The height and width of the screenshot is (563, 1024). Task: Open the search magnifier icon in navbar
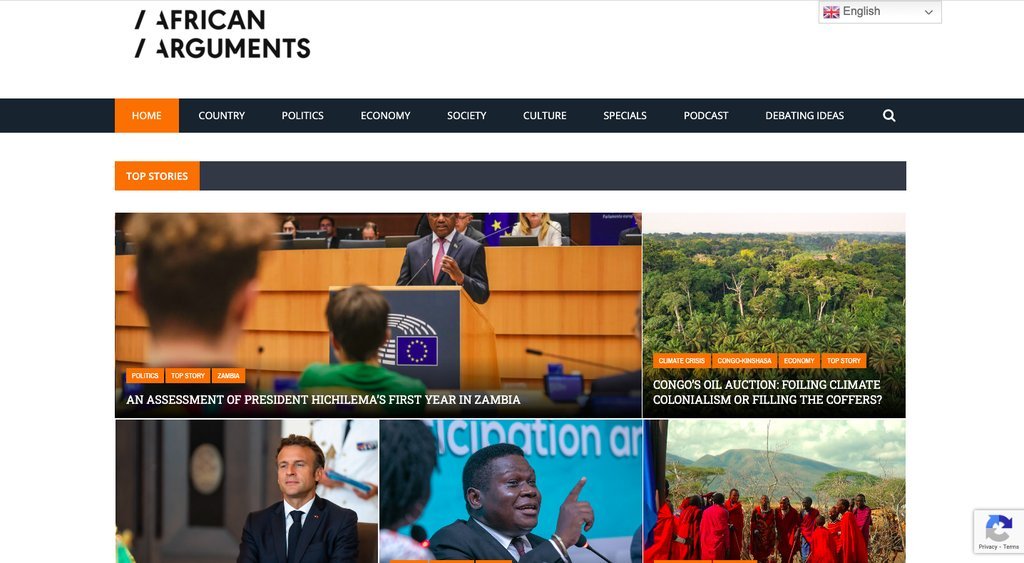[889, 116]
